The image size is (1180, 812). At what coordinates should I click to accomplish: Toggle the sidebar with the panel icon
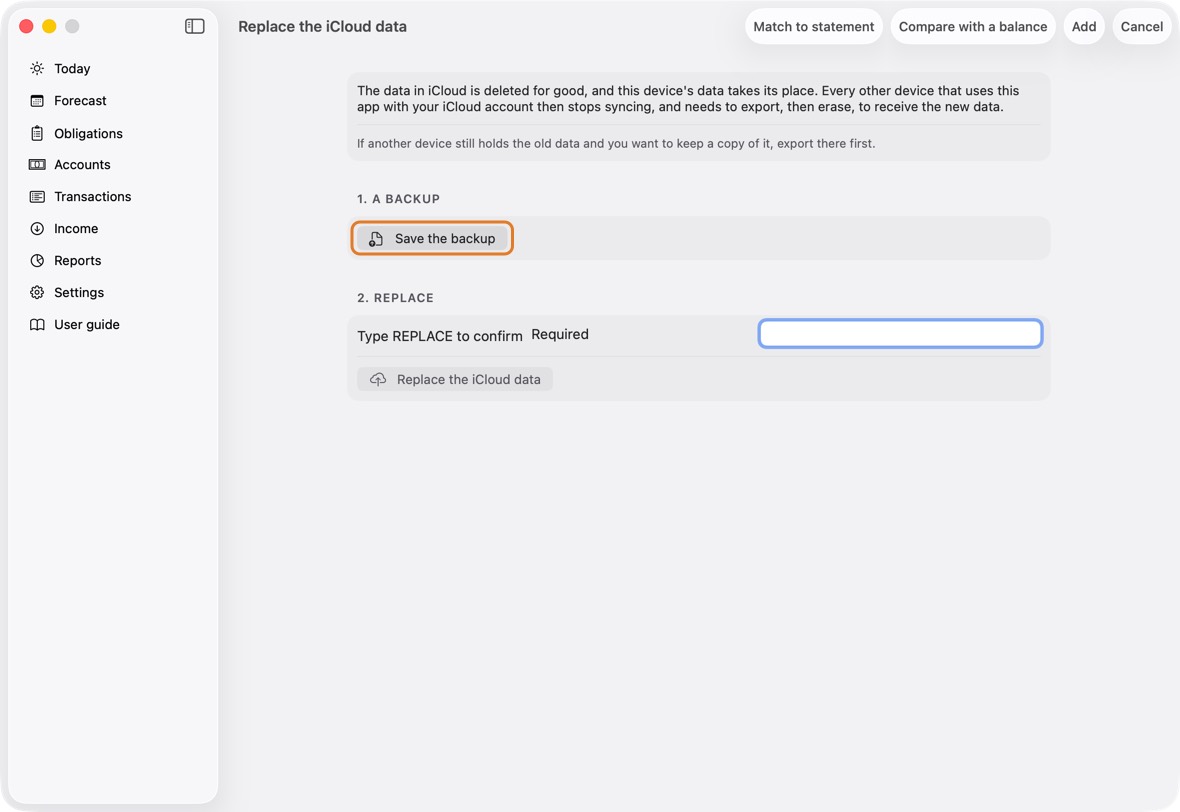(195, 26)
